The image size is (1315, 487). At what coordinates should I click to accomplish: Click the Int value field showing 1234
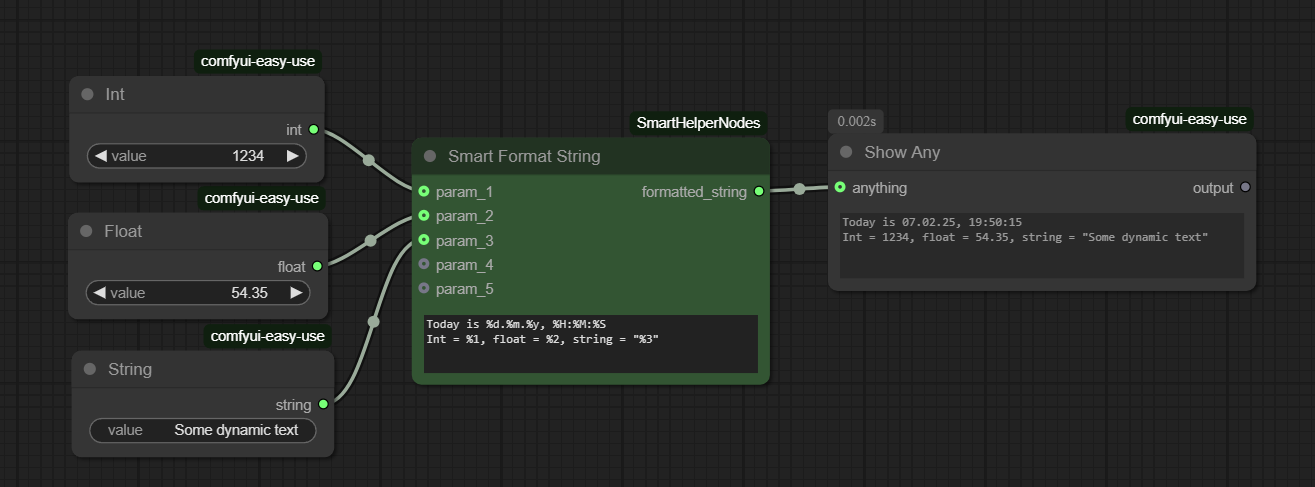pyautogui.click(x=196, y=156)
